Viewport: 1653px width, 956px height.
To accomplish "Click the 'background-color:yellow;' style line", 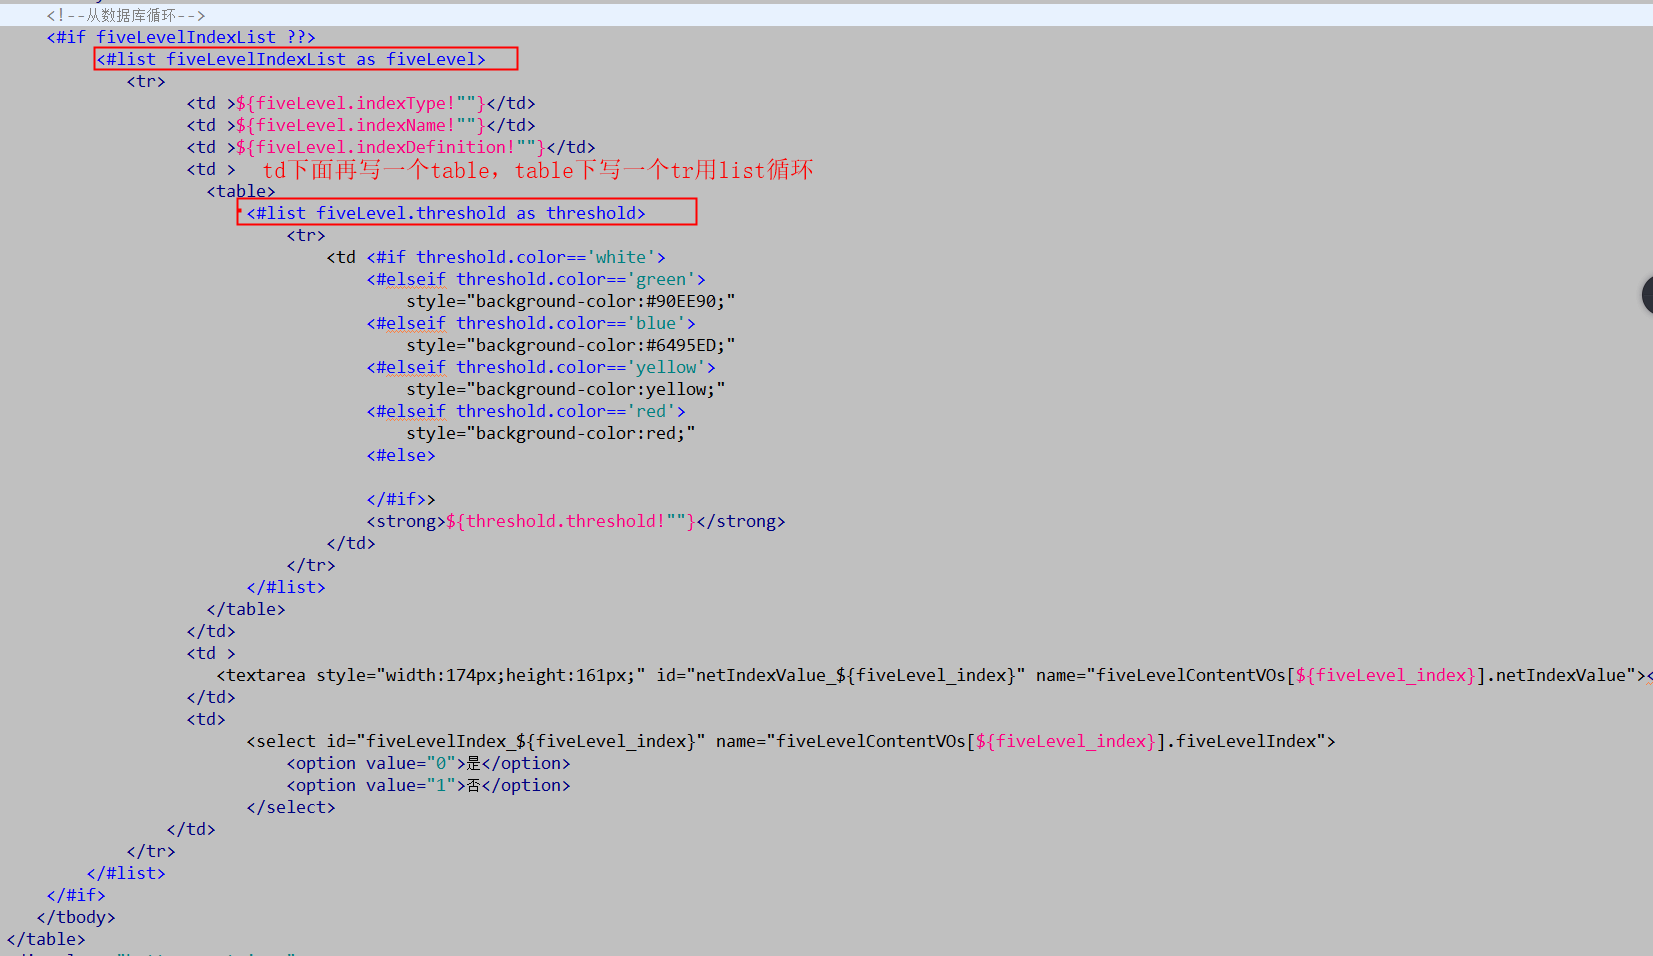I will point(566,389).
